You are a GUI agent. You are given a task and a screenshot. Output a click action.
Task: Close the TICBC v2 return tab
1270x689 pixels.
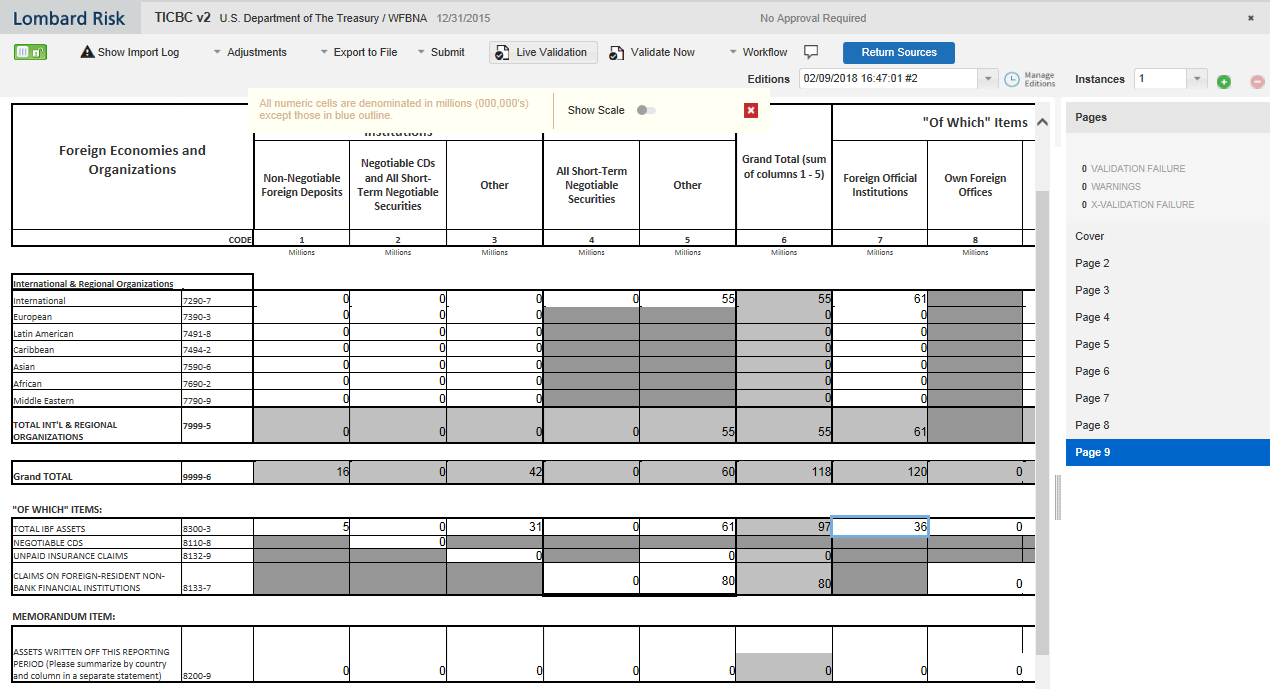tap(1250, 18)
